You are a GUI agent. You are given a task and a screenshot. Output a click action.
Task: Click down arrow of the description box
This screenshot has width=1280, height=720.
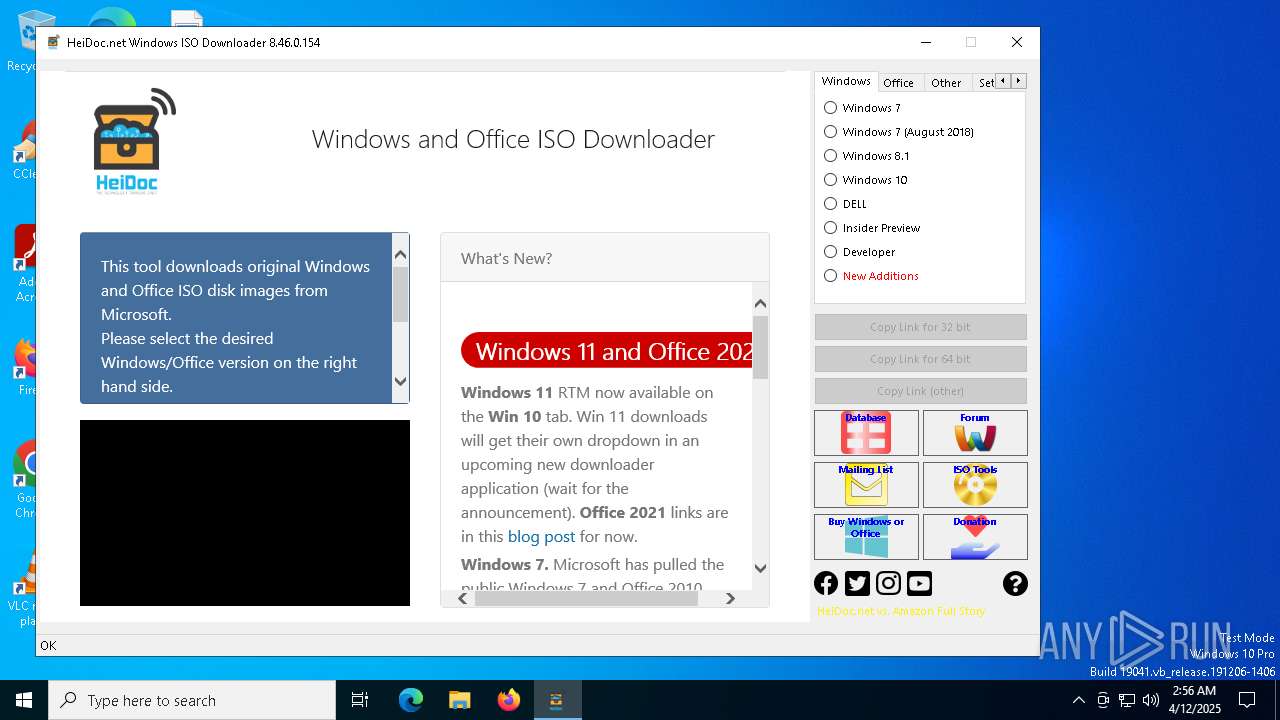click(x=401, y=381)
